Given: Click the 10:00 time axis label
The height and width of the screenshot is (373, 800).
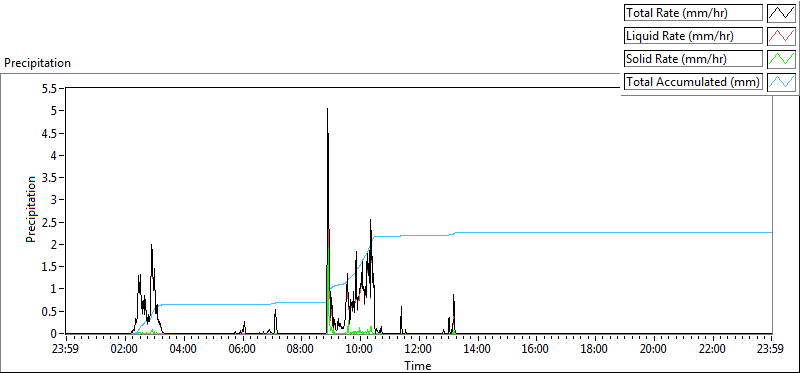Looking at the screenshot, I should [x=360, y=350].
